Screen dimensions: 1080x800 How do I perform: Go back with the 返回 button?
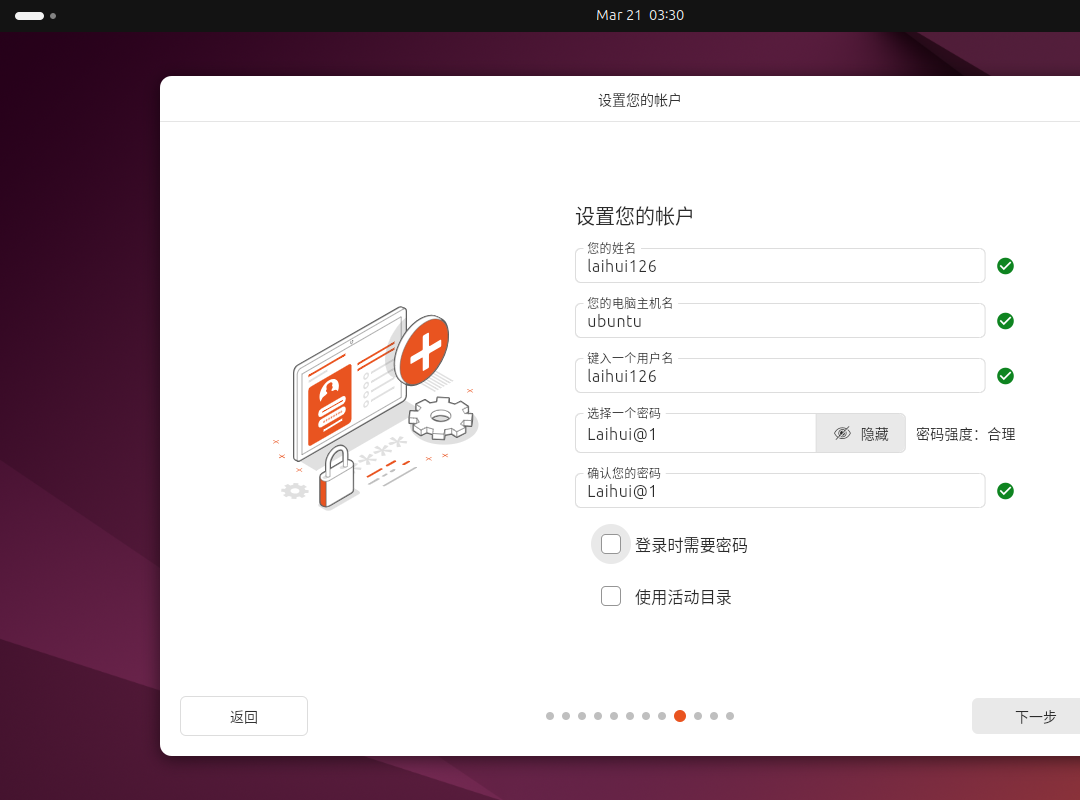coord(244,716)
